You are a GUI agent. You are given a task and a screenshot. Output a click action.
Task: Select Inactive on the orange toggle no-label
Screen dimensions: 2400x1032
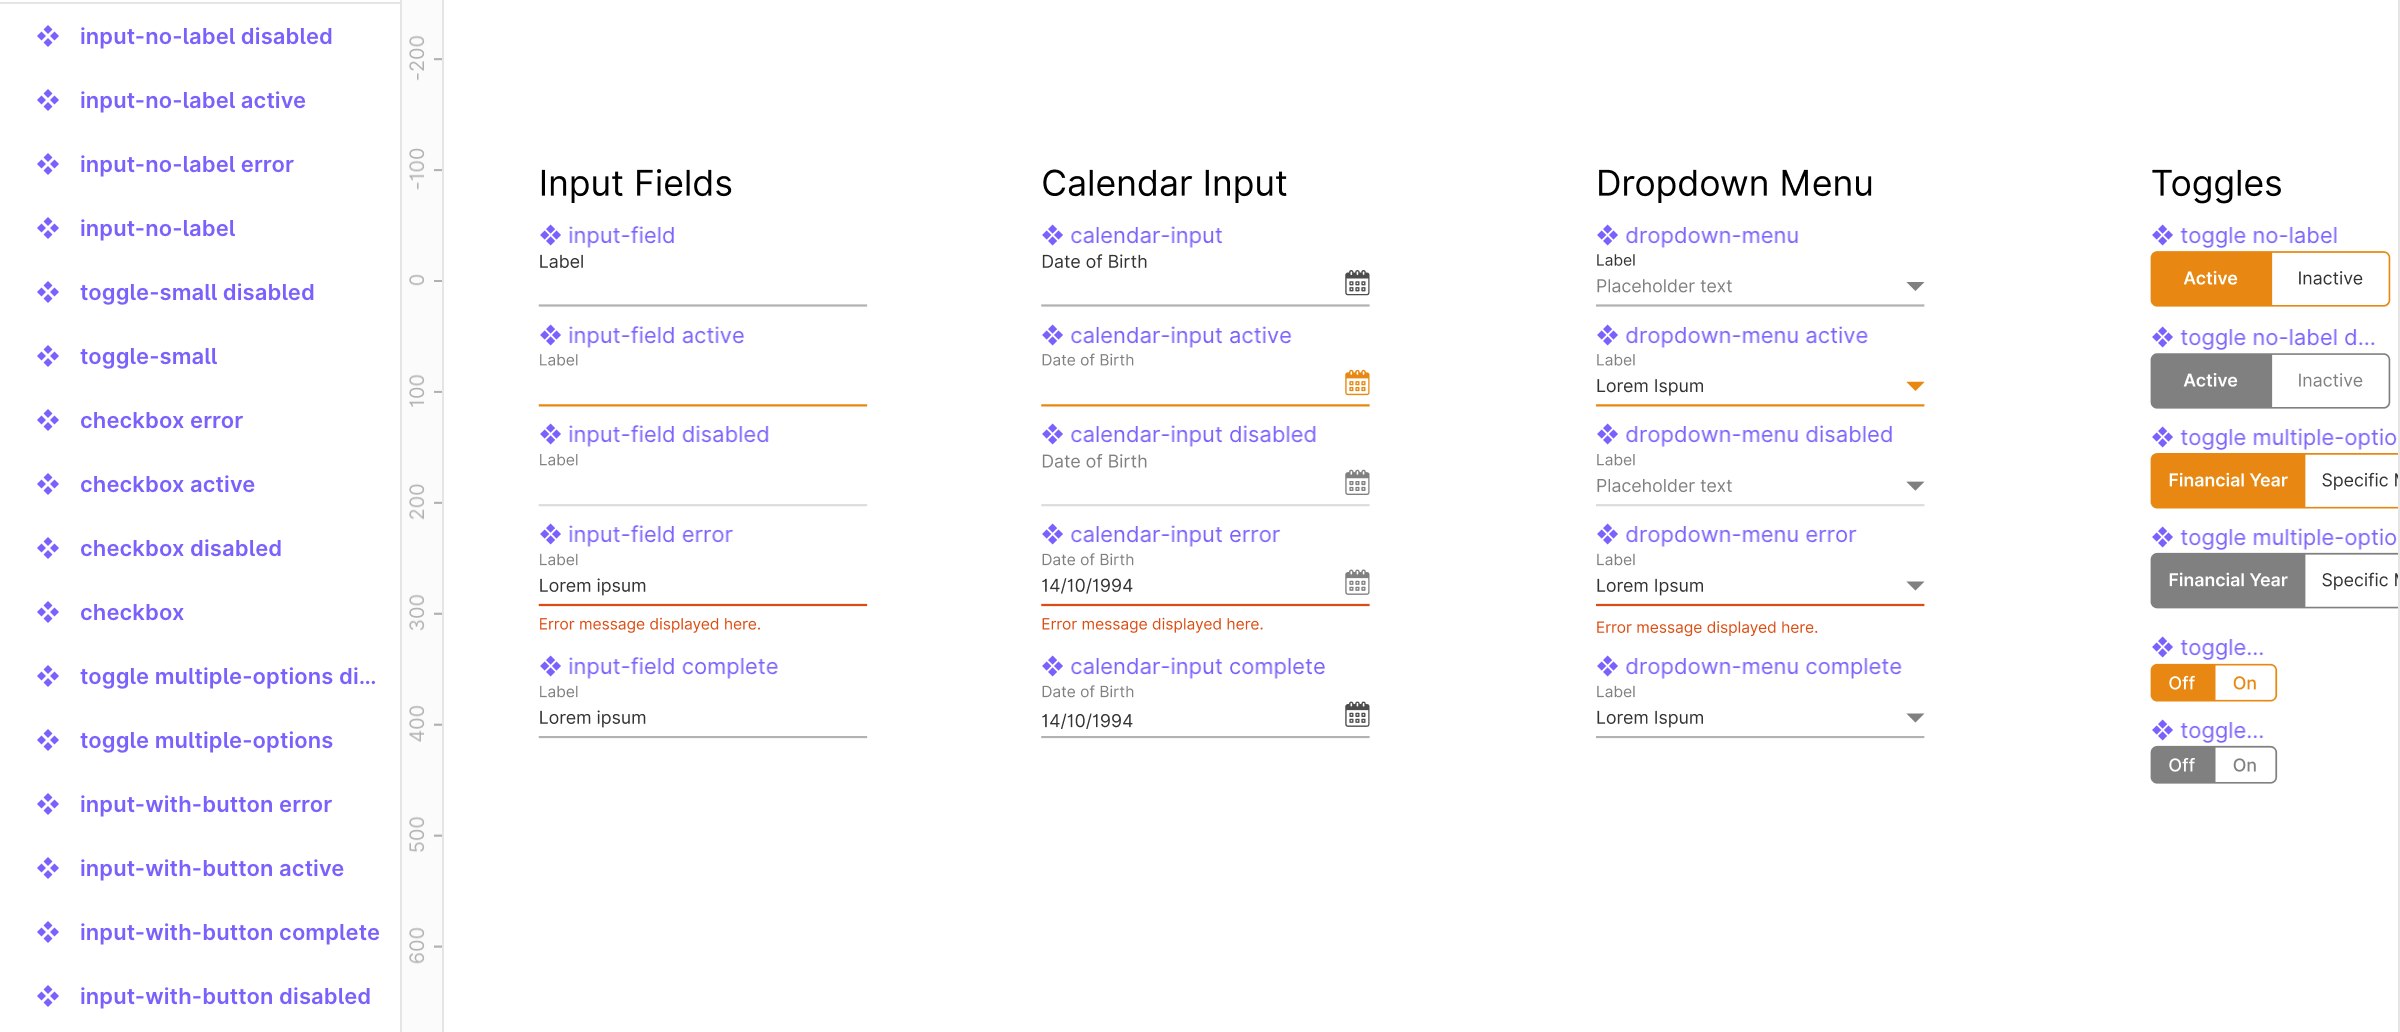pos(2329,279)
